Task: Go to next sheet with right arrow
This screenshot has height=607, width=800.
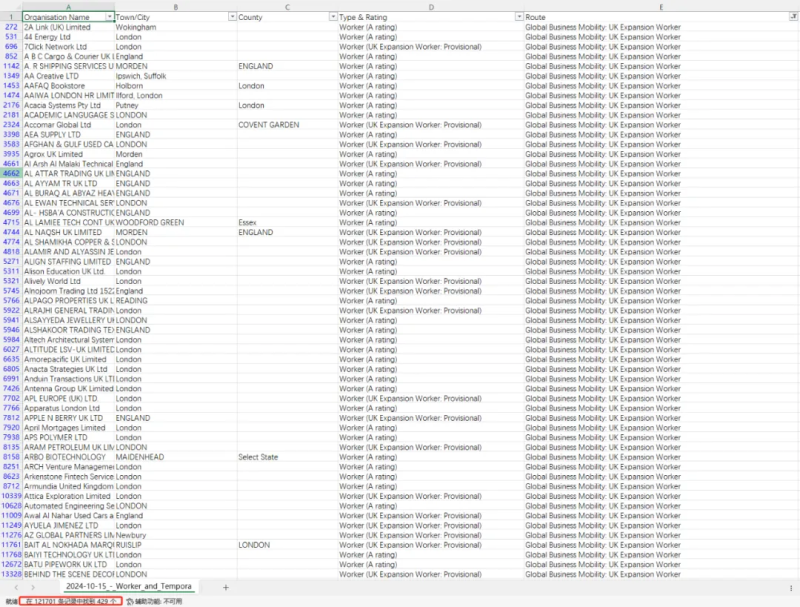Action: pos(33,587)
